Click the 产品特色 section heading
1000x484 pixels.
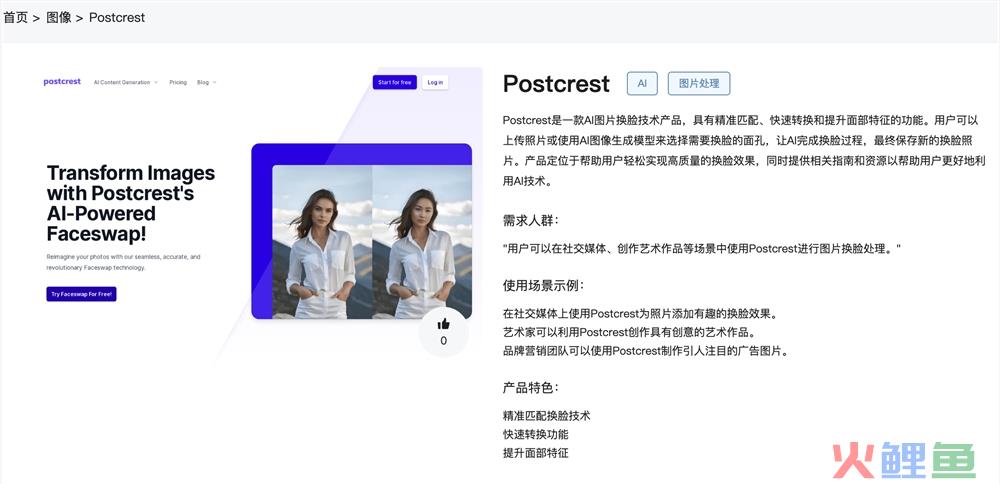pos(531,388)
